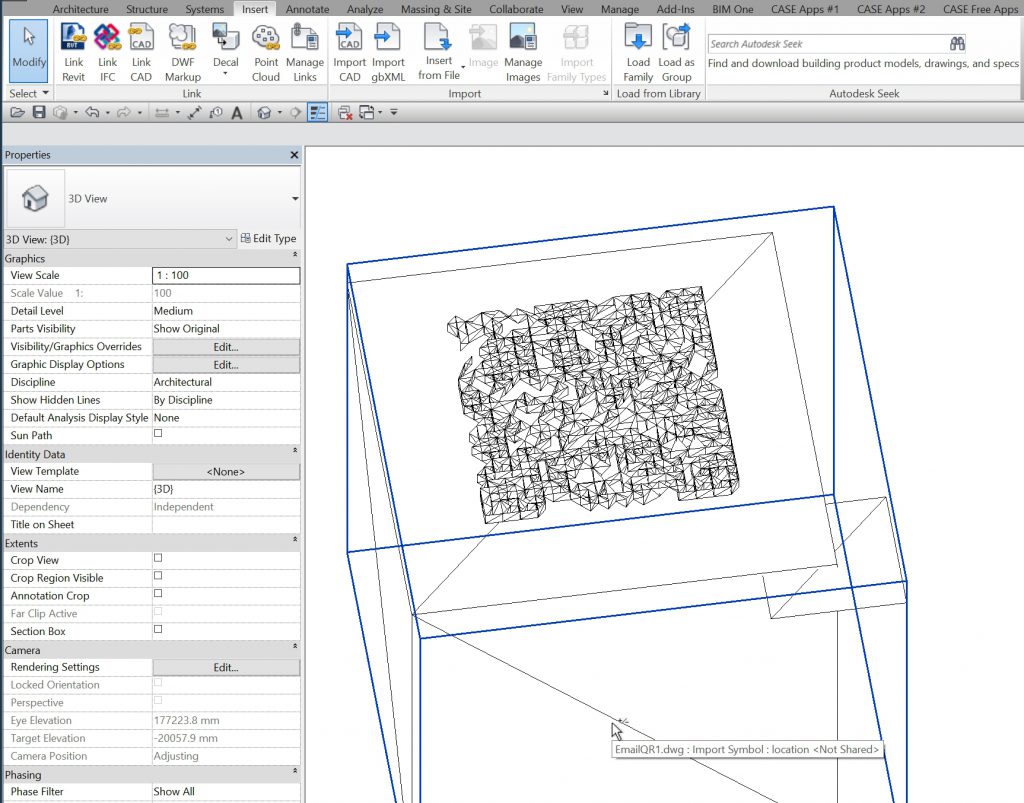Expand the 3D View type selector dropdown
The height and width of the screenshot is (803, 1024).
294,199
